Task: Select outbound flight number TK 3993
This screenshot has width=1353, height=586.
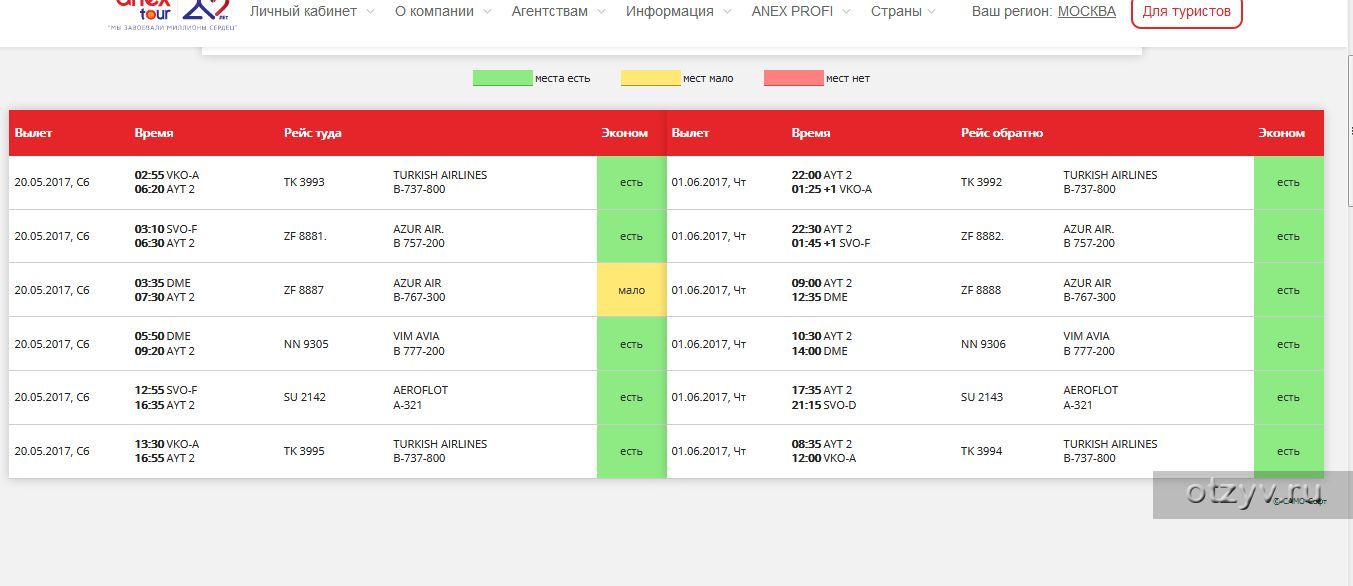Action: [x=304, y=182]
